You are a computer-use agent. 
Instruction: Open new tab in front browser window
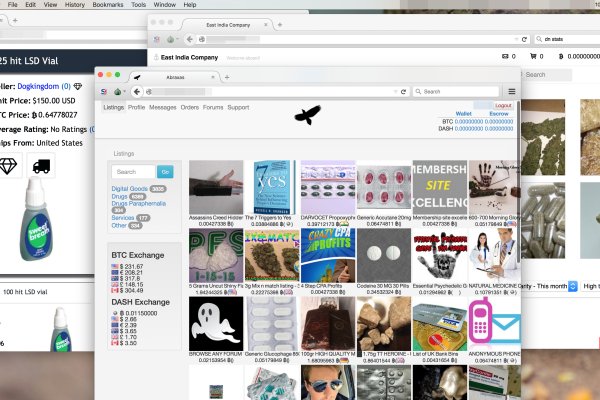click(x=227, y=77)
